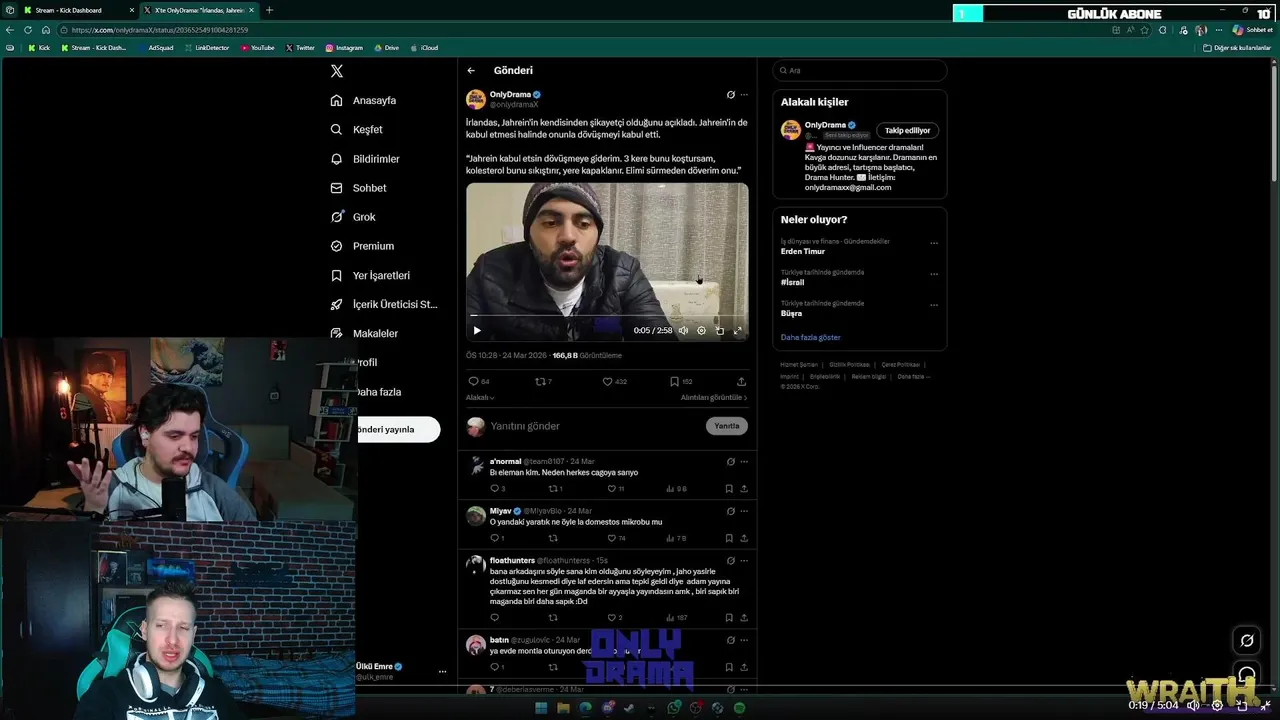Open Yer İşaretleri bookmarks
The image size is (1280, 720).
point(370,275)
